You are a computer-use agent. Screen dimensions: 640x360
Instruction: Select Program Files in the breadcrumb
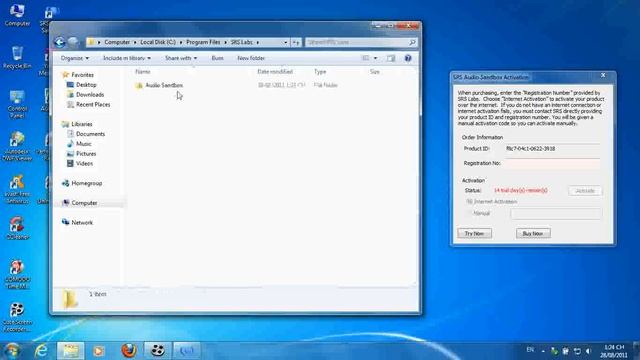pos(203,42)
